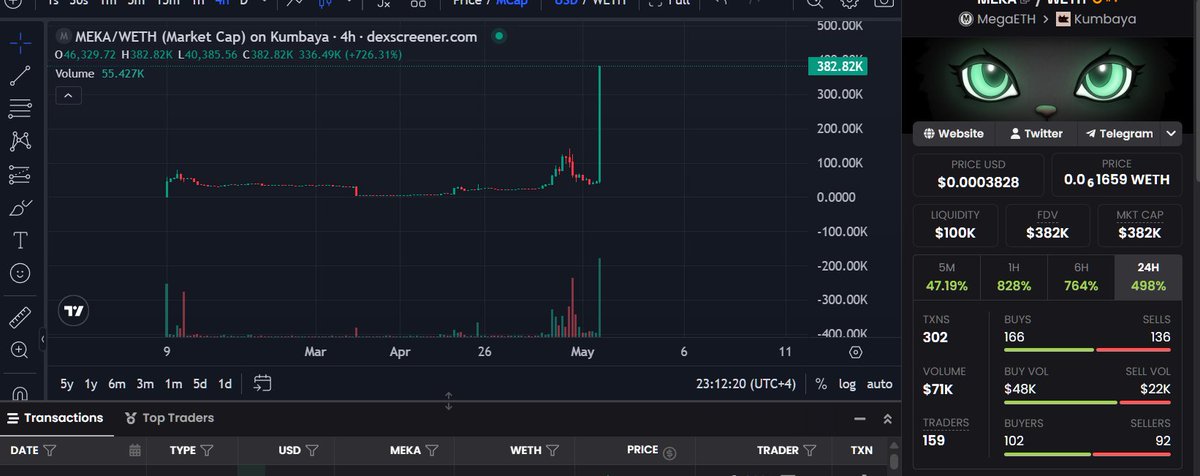Image resolution: width=1200 pixels, height=476 pixels.
Task: Click the green market status dot
Action: click(500, 36)
